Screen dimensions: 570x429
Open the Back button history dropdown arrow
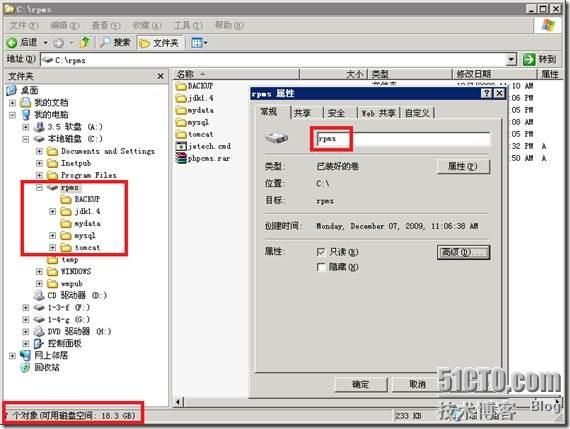click(x=45, y=43)
